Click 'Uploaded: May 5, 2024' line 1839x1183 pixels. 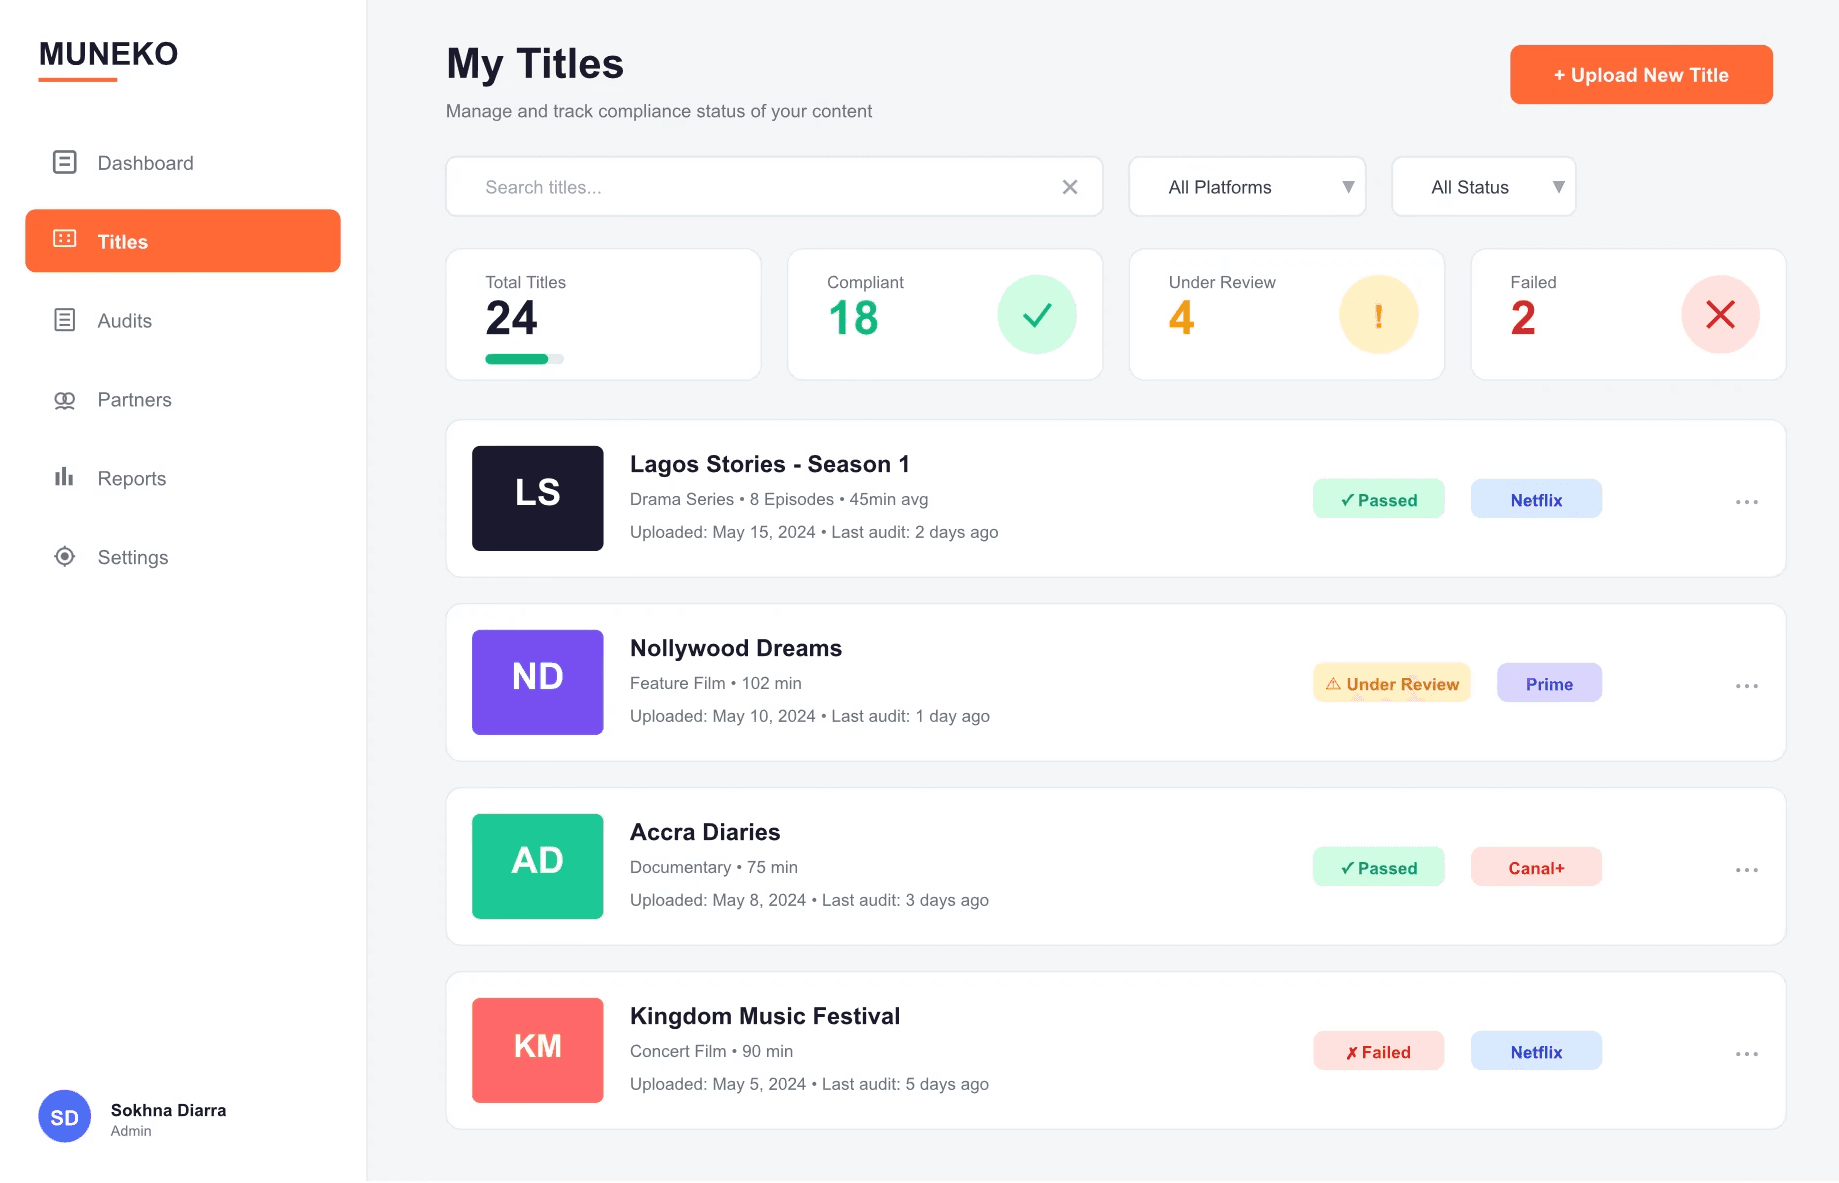click(809, 1084)
